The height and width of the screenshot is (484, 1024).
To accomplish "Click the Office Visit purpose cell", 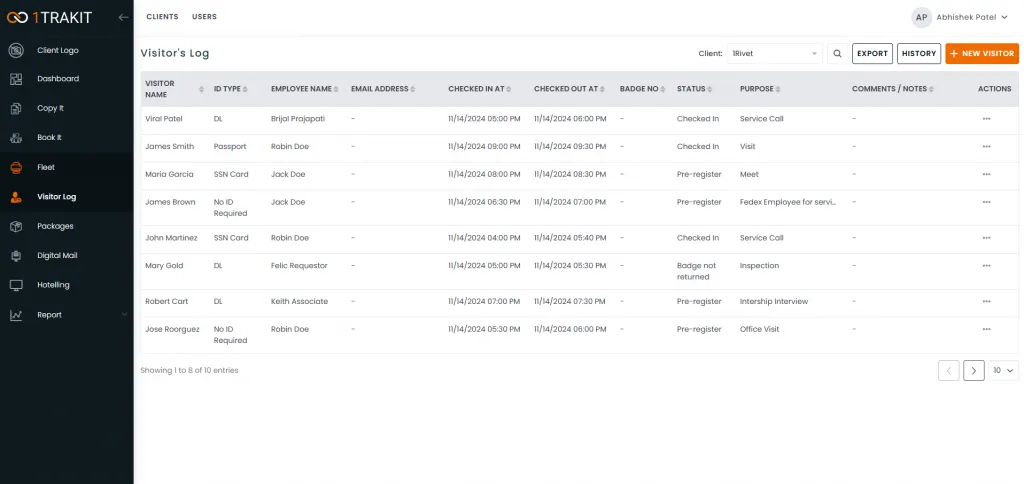I will (x=760, y=329).
